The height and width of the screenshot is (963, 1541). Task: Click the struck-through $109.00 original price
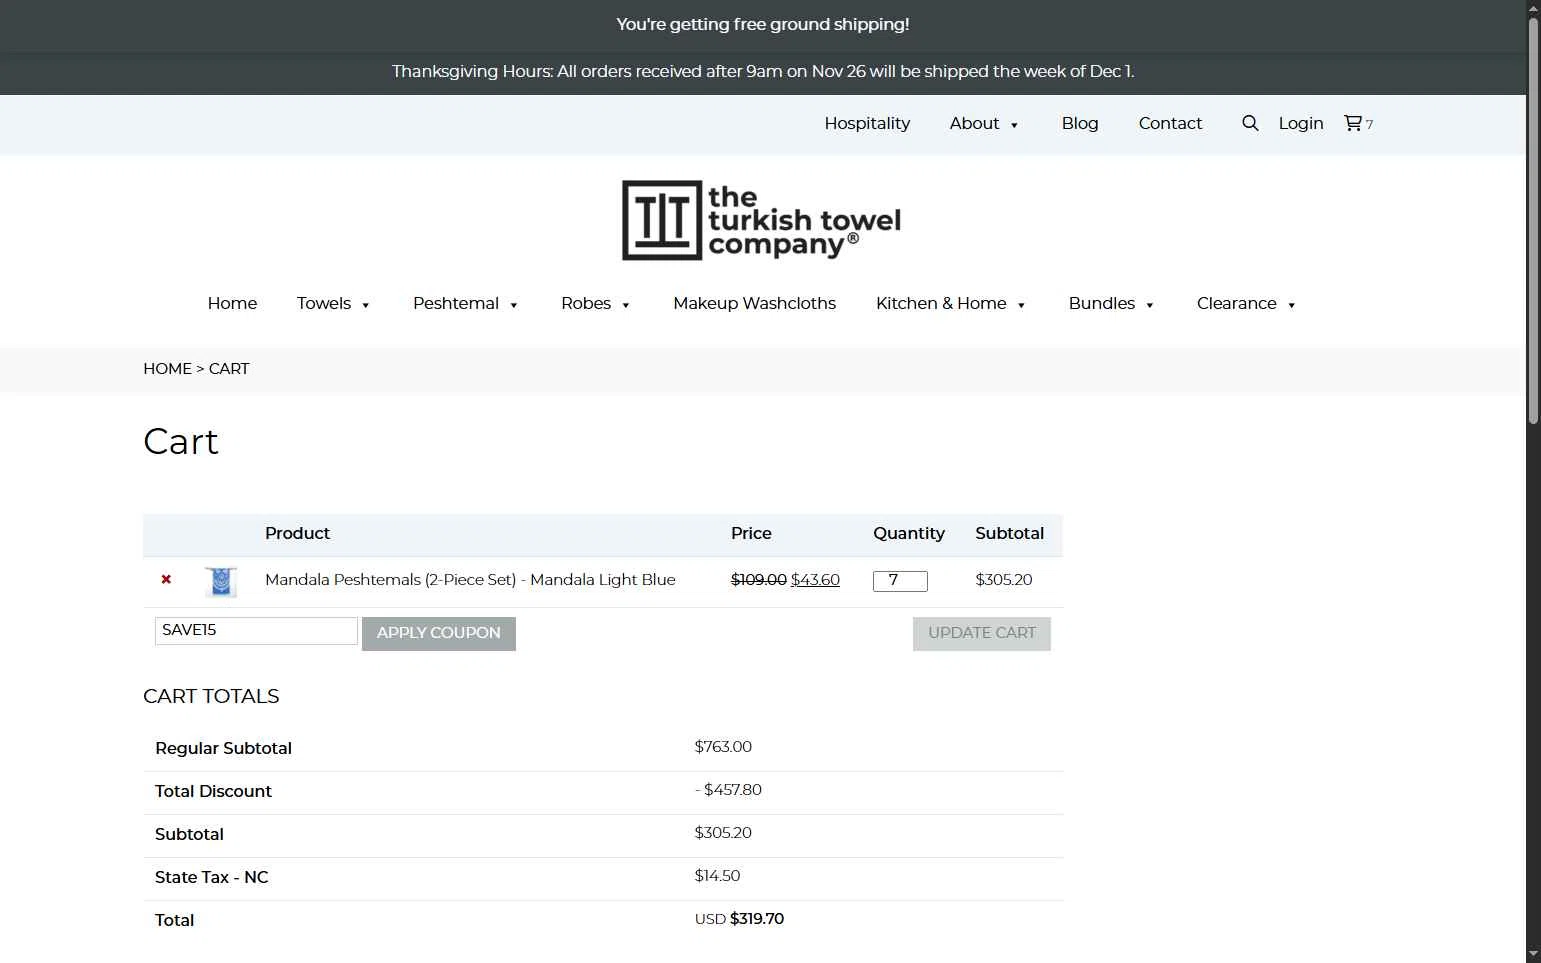pos(759,579)
